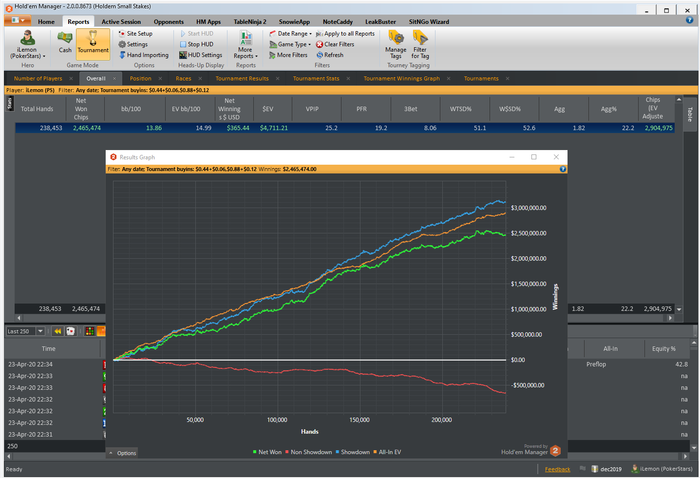Open the TableNinja 2 tab
The image size is (700, 478).
pos(250,21)
